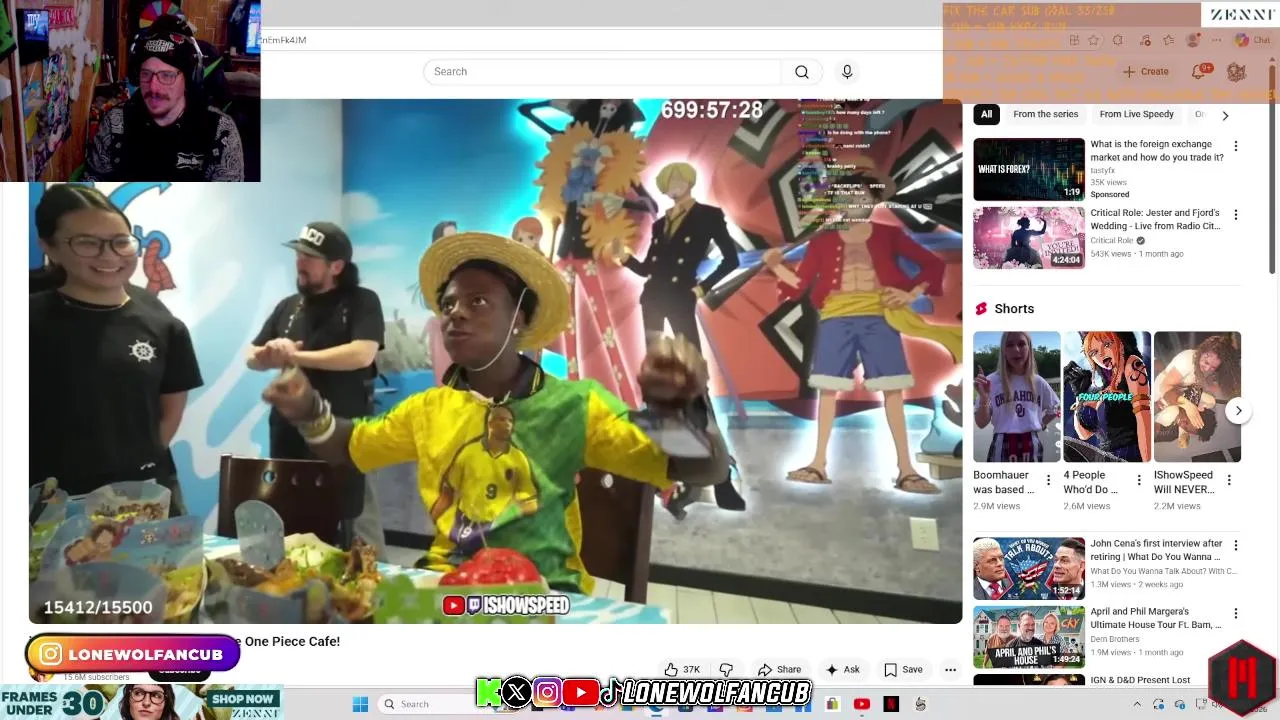This screenshot has height=720, width=1280.
Task: Open options menu for Margera house tour video
Action: (1235, 614)
